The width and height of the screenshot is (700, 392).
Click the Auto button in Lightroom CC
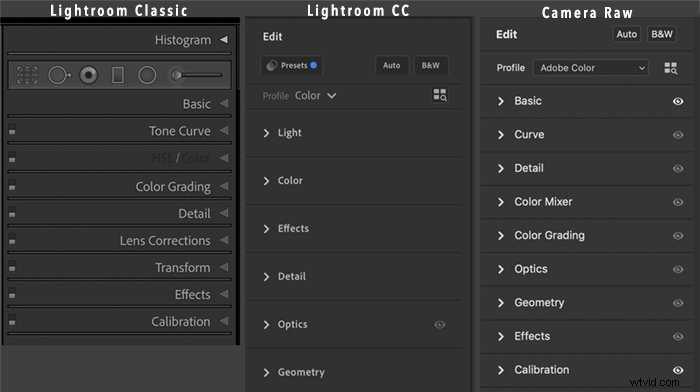point(392,65)
